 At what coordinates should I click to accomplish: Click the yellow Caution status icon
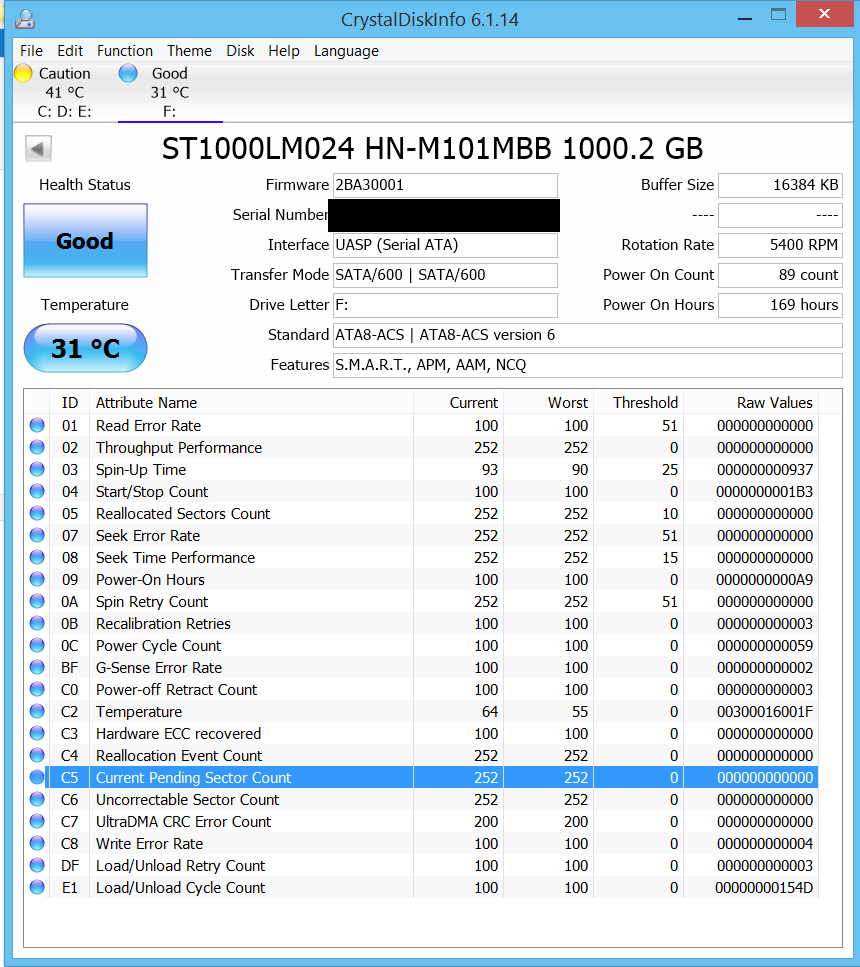(23, 73)
